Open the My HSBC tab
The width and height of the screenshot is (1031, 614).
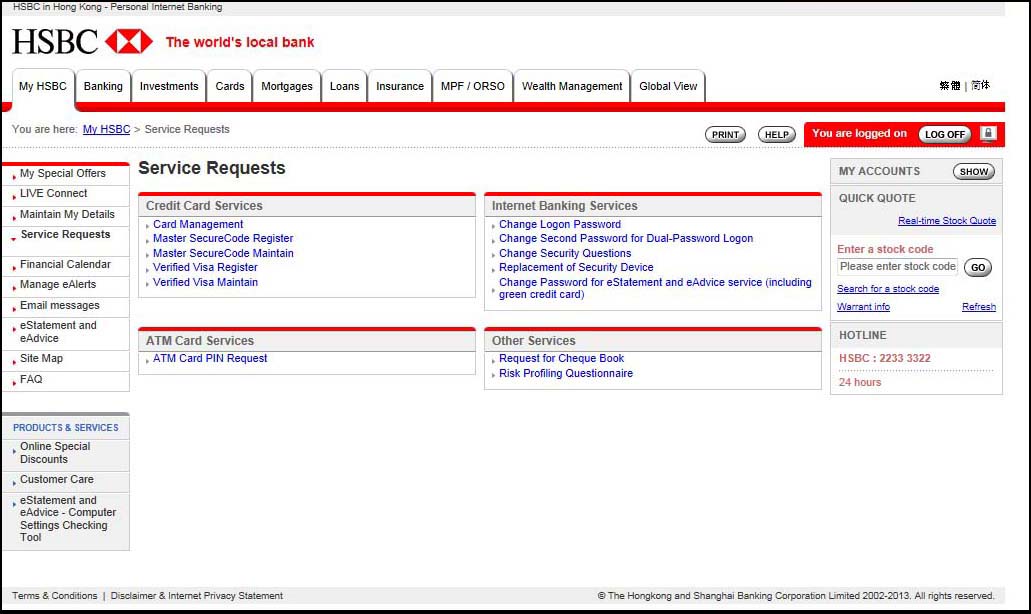[43, 86]
